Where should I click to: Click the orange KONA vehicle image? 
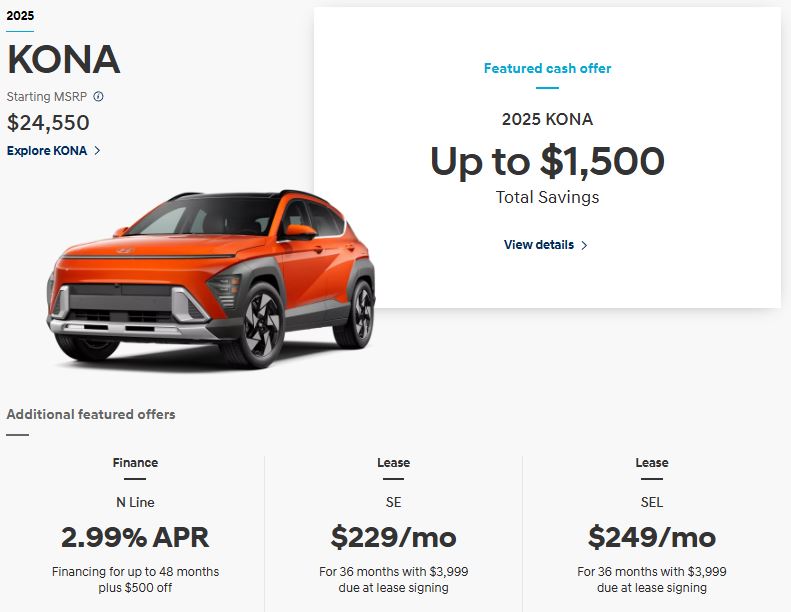click(210, 280)
